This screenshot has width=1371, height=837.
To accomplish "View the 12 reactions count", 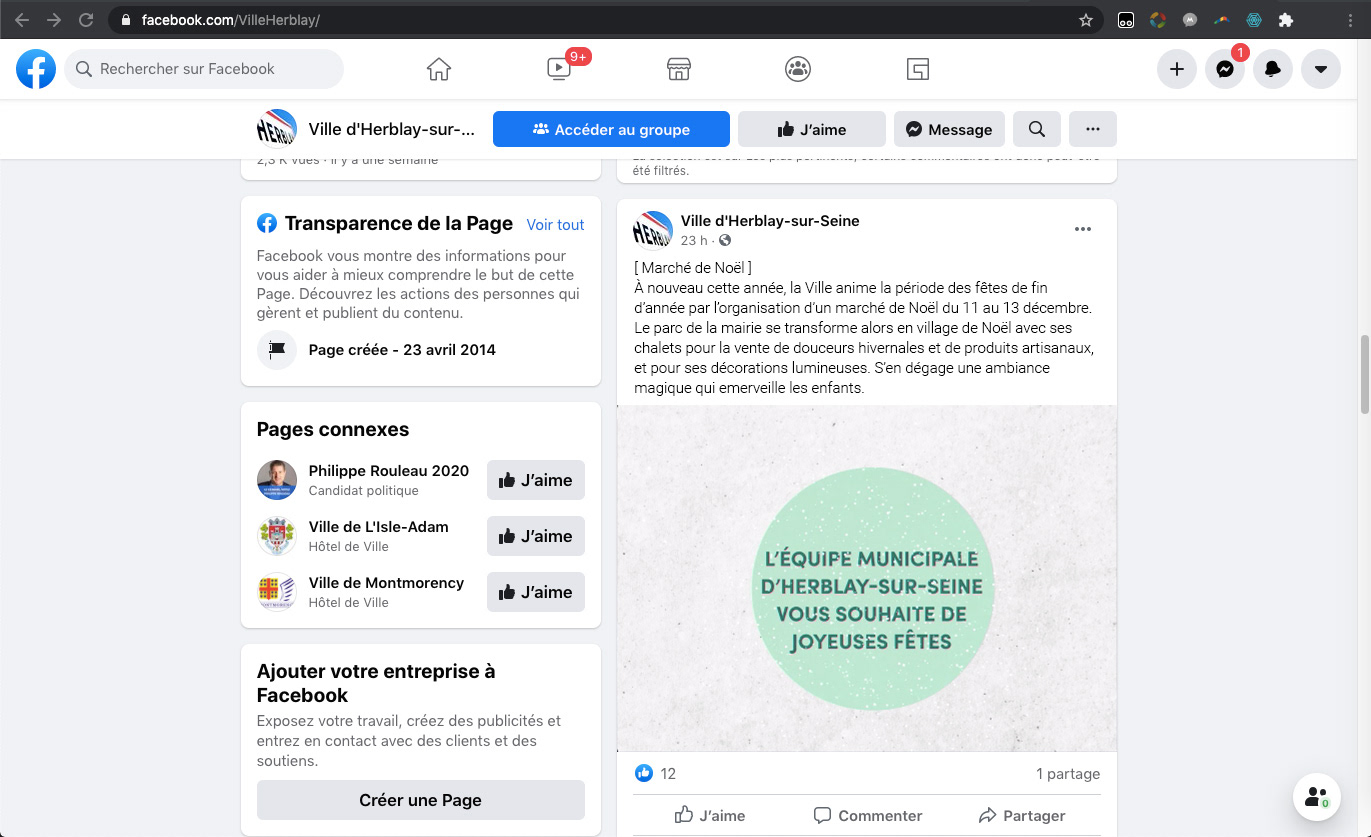I will pyautogui.click(x=669, y=774).
